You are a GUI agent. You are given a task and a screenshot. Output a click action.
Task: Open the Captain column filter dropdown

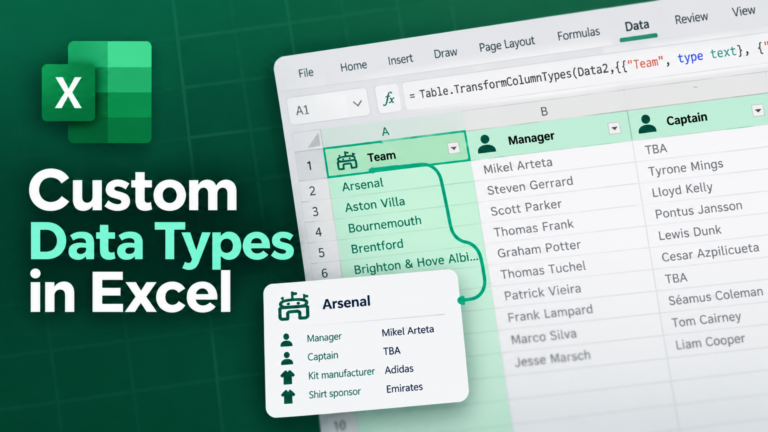click(x=758, y=111)
